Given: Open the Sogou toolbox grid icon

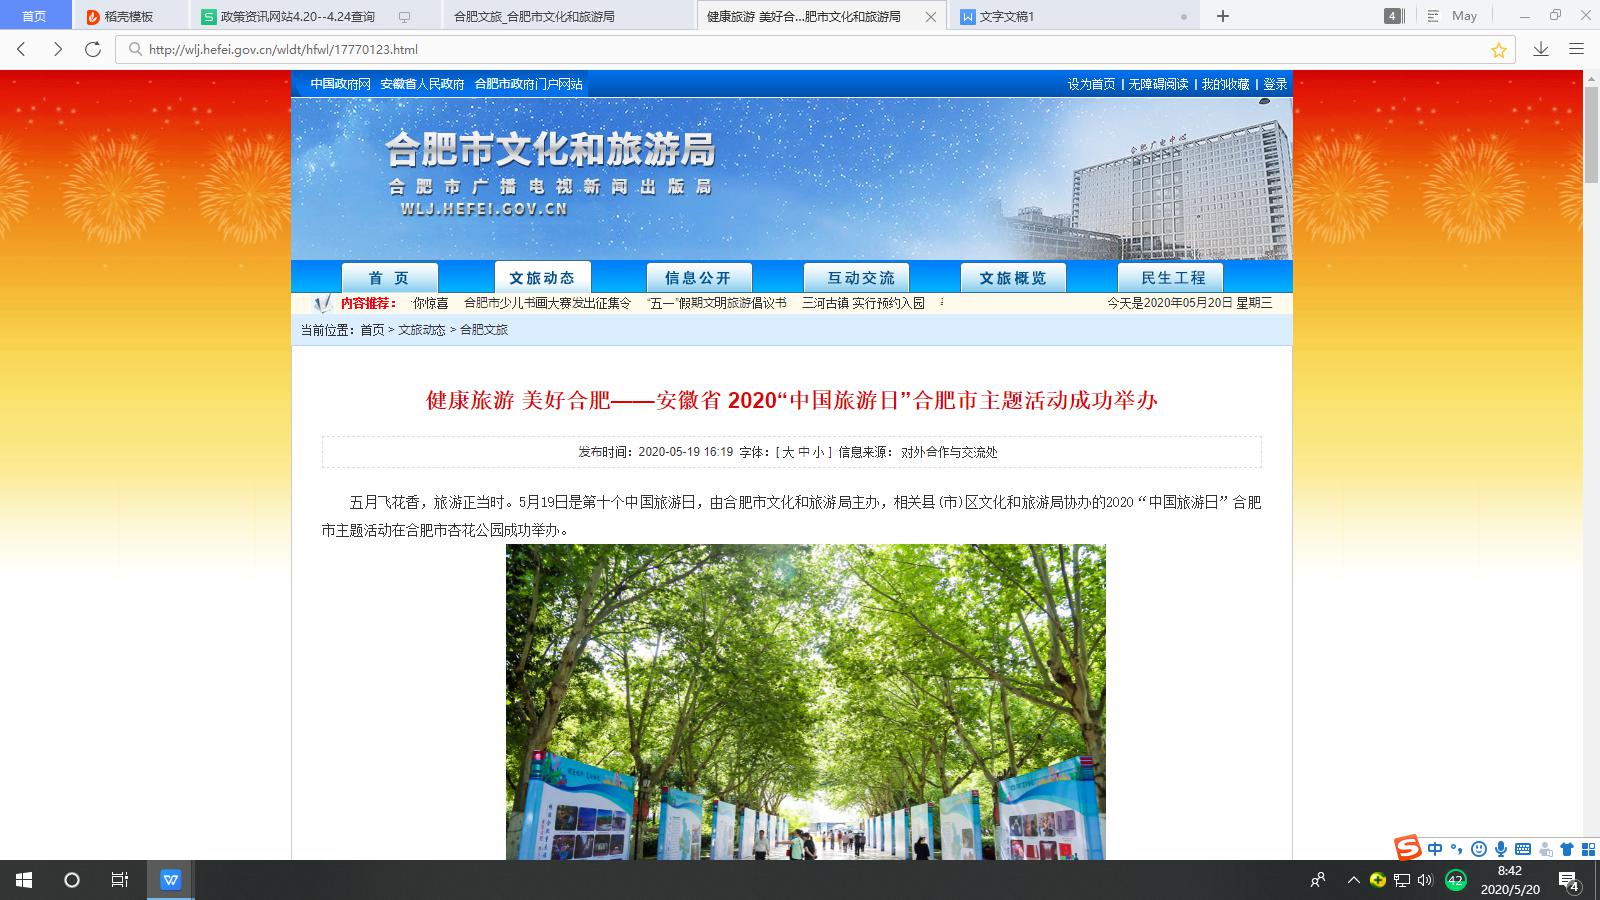Looking at the screenshot, I should click(x=1588, y=849).
